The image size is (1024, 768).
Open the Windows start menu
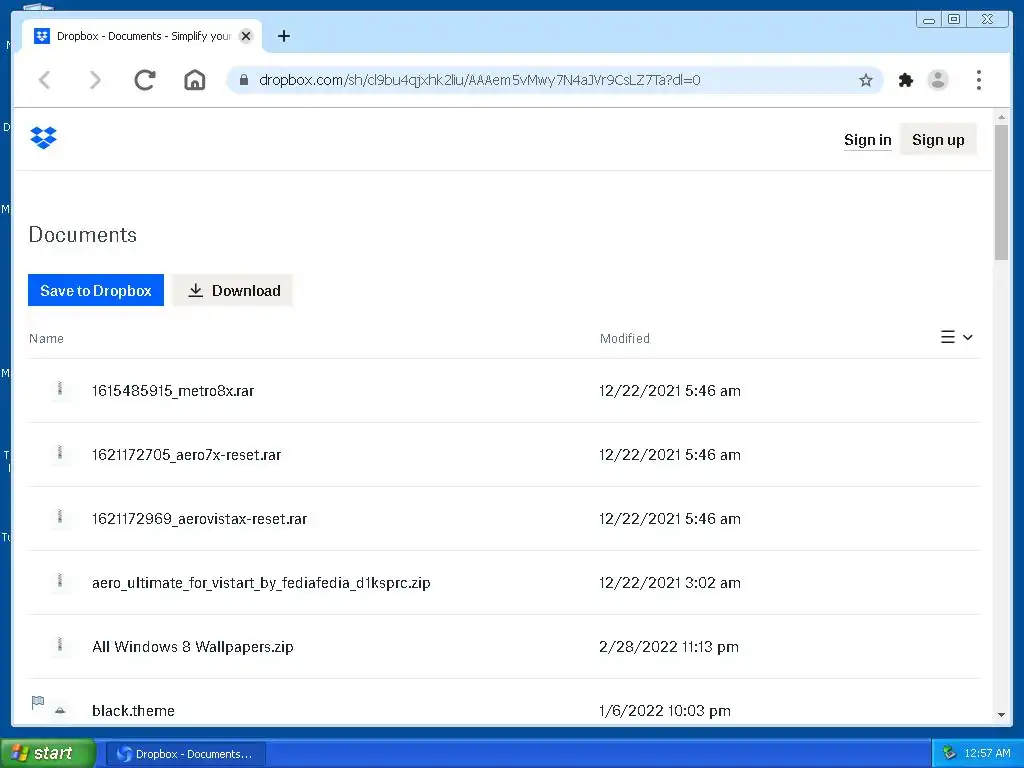pyautogui.click(x=47, y=753)
